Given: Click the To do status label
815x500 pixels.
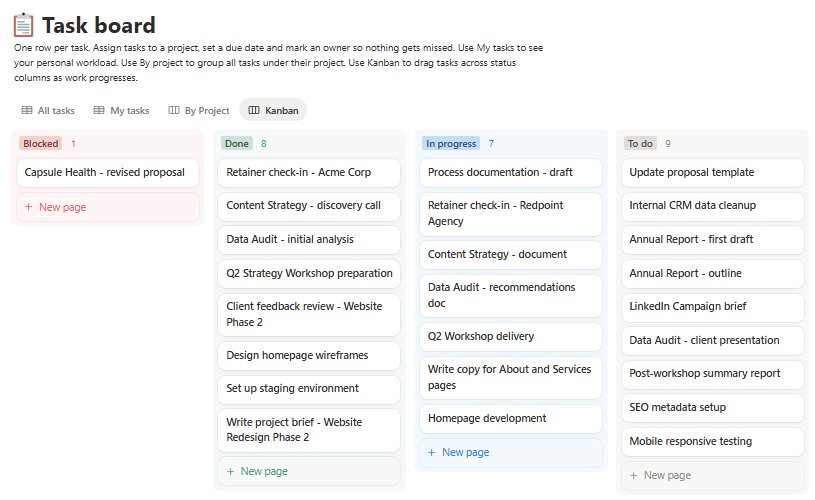Looking at the screenshot, I should coord(640,143).
